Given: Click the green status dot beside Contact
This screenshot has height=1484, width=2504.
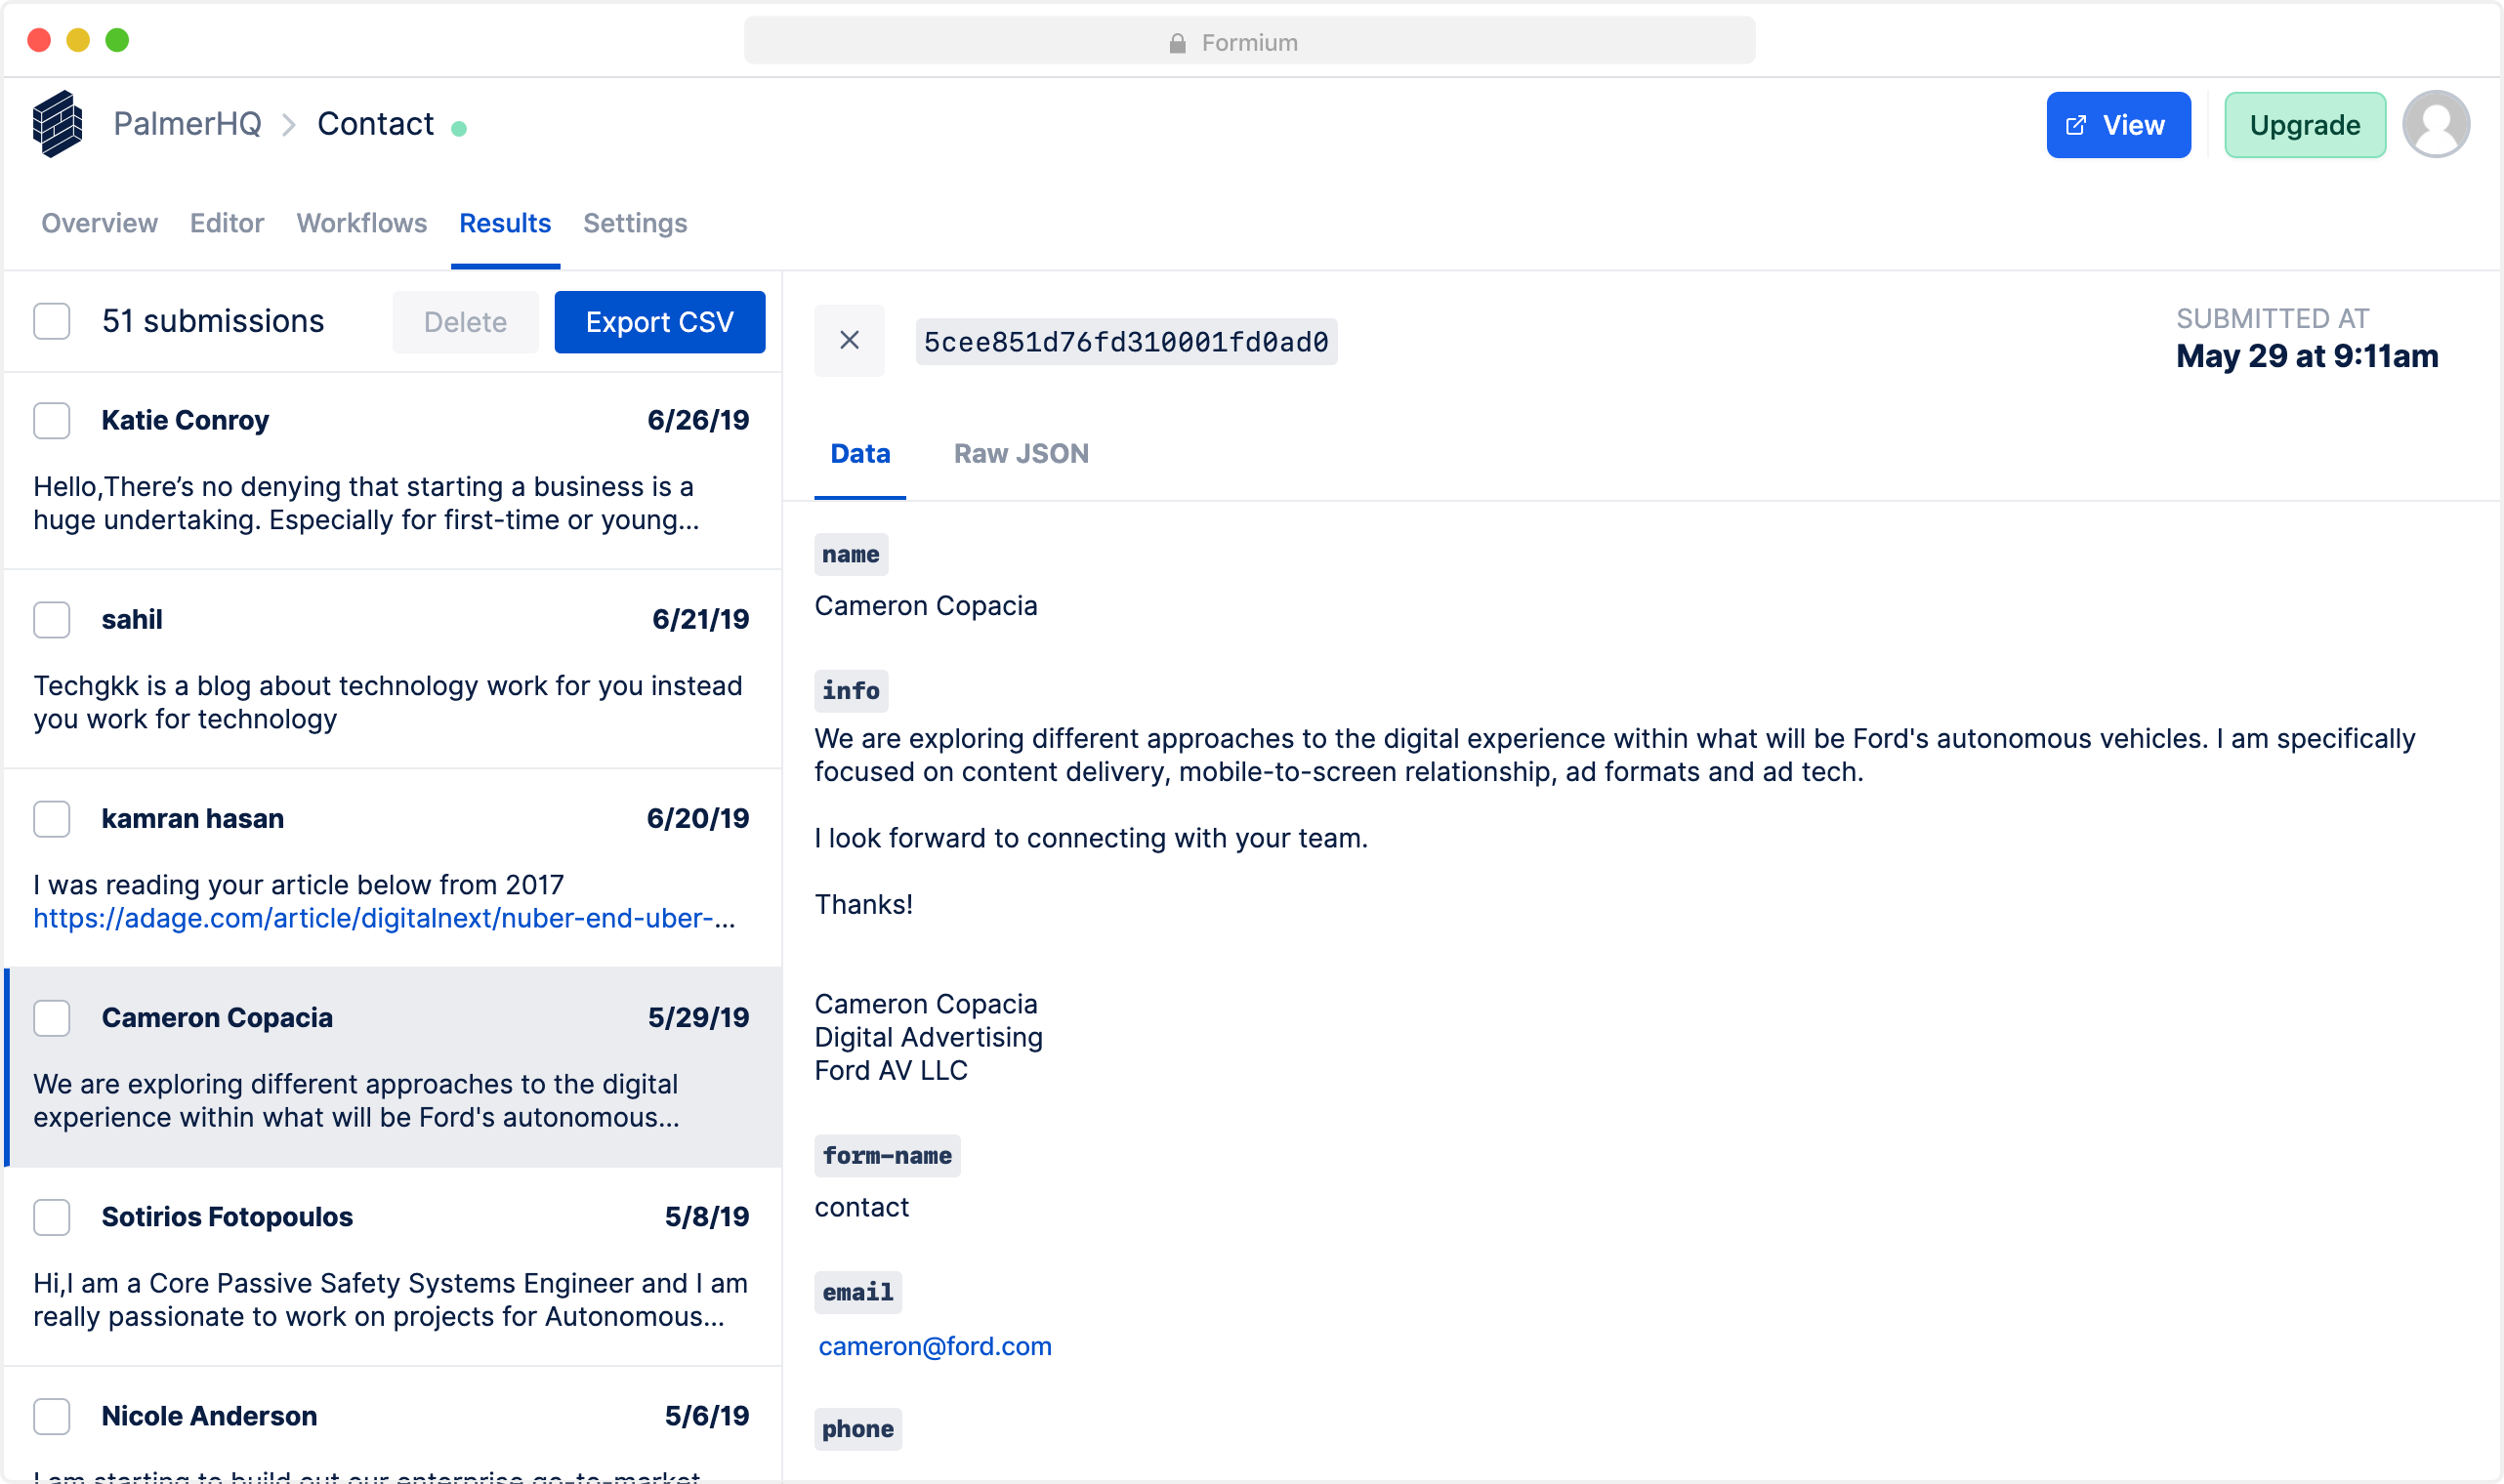Looking at the screenshot, I should coord(459,128).
